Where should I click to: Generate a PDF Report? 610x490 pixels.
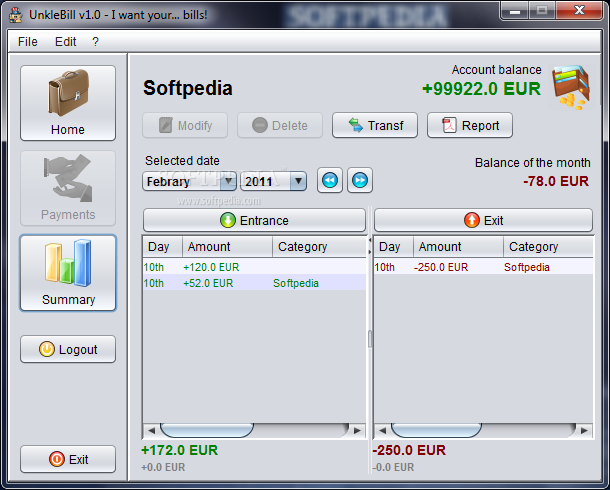(470, 126)
